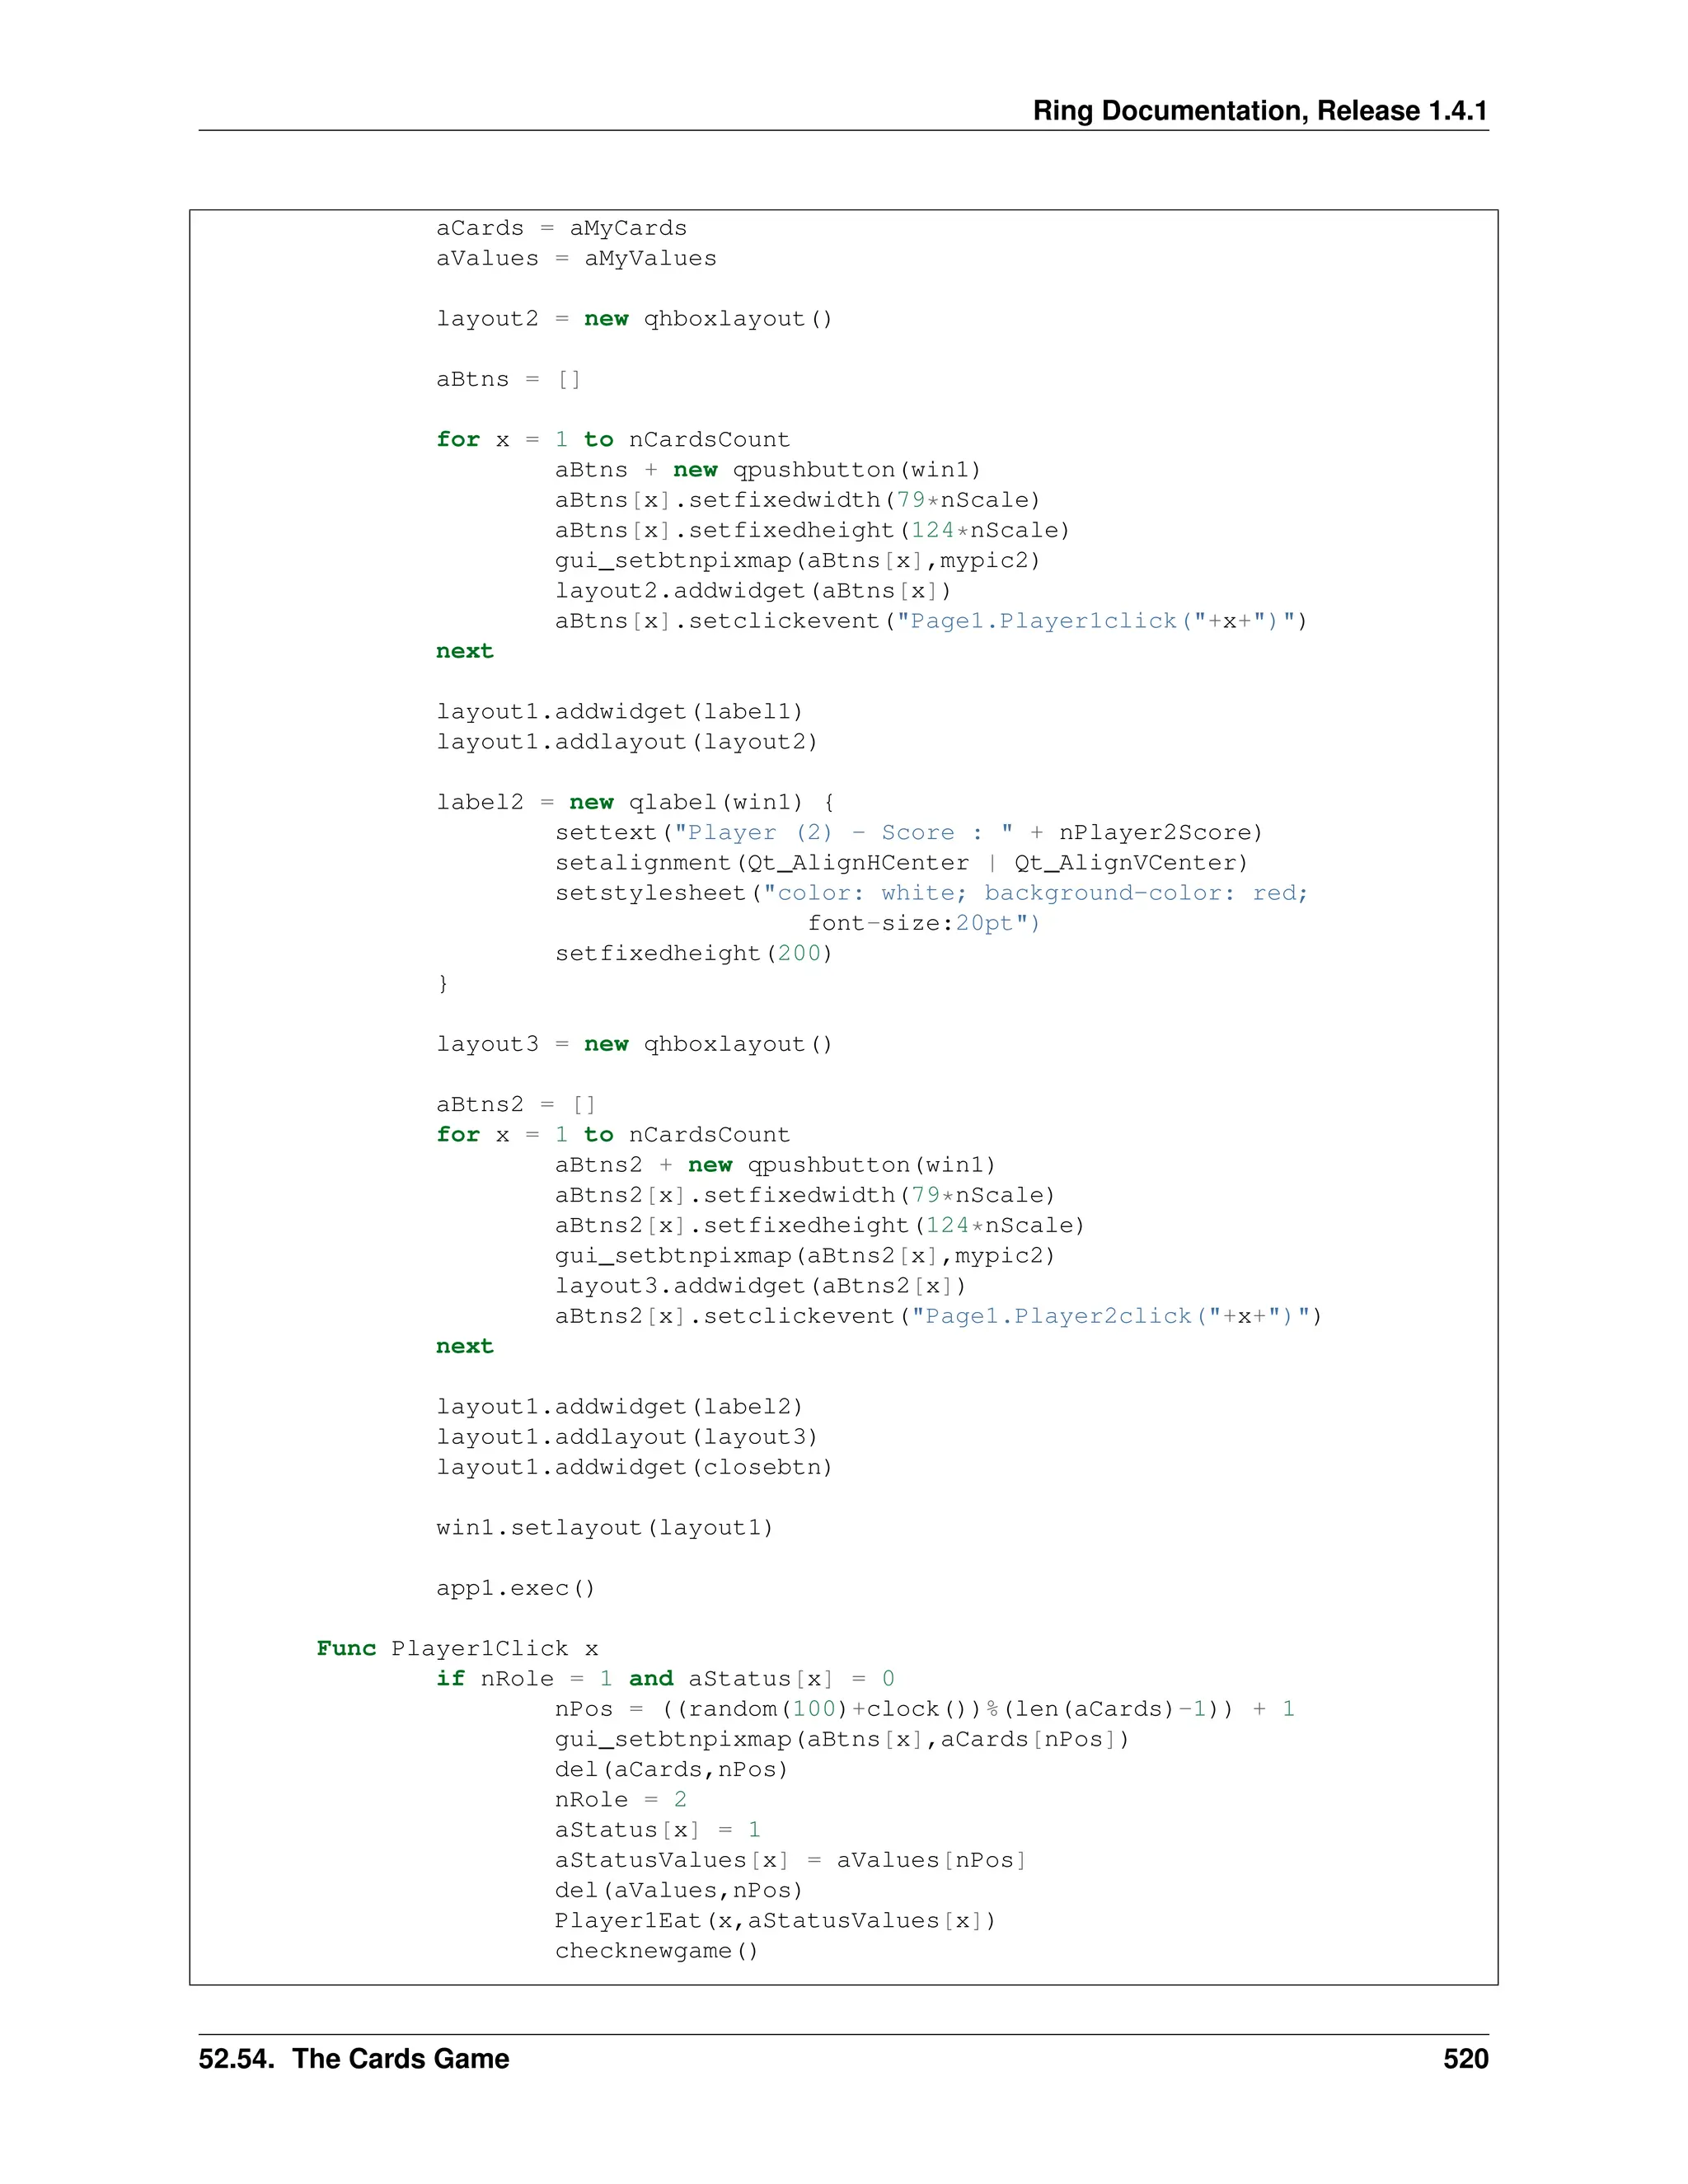Click the footer section title 'The Cards Game'
This screenshot has width=1688, height=2184.
(x=400, y=2058)
